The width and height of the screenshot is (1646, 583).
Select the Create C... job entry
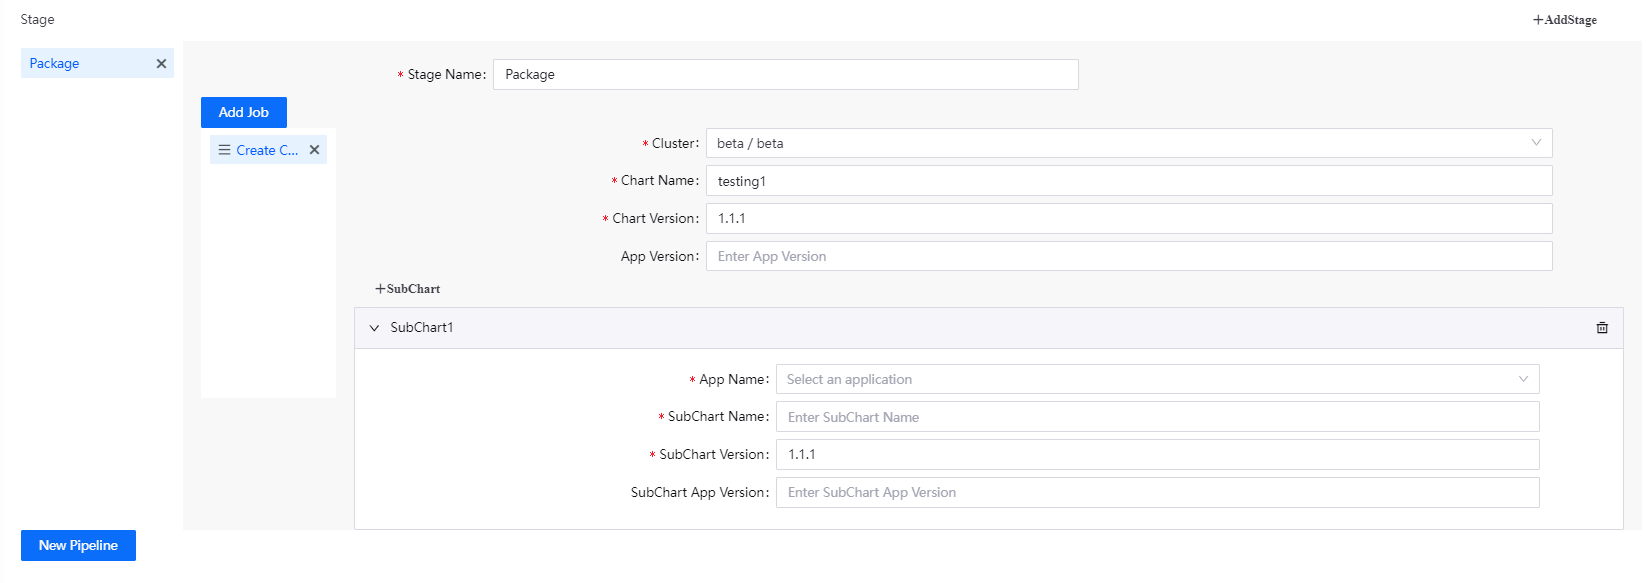point(267,150)
